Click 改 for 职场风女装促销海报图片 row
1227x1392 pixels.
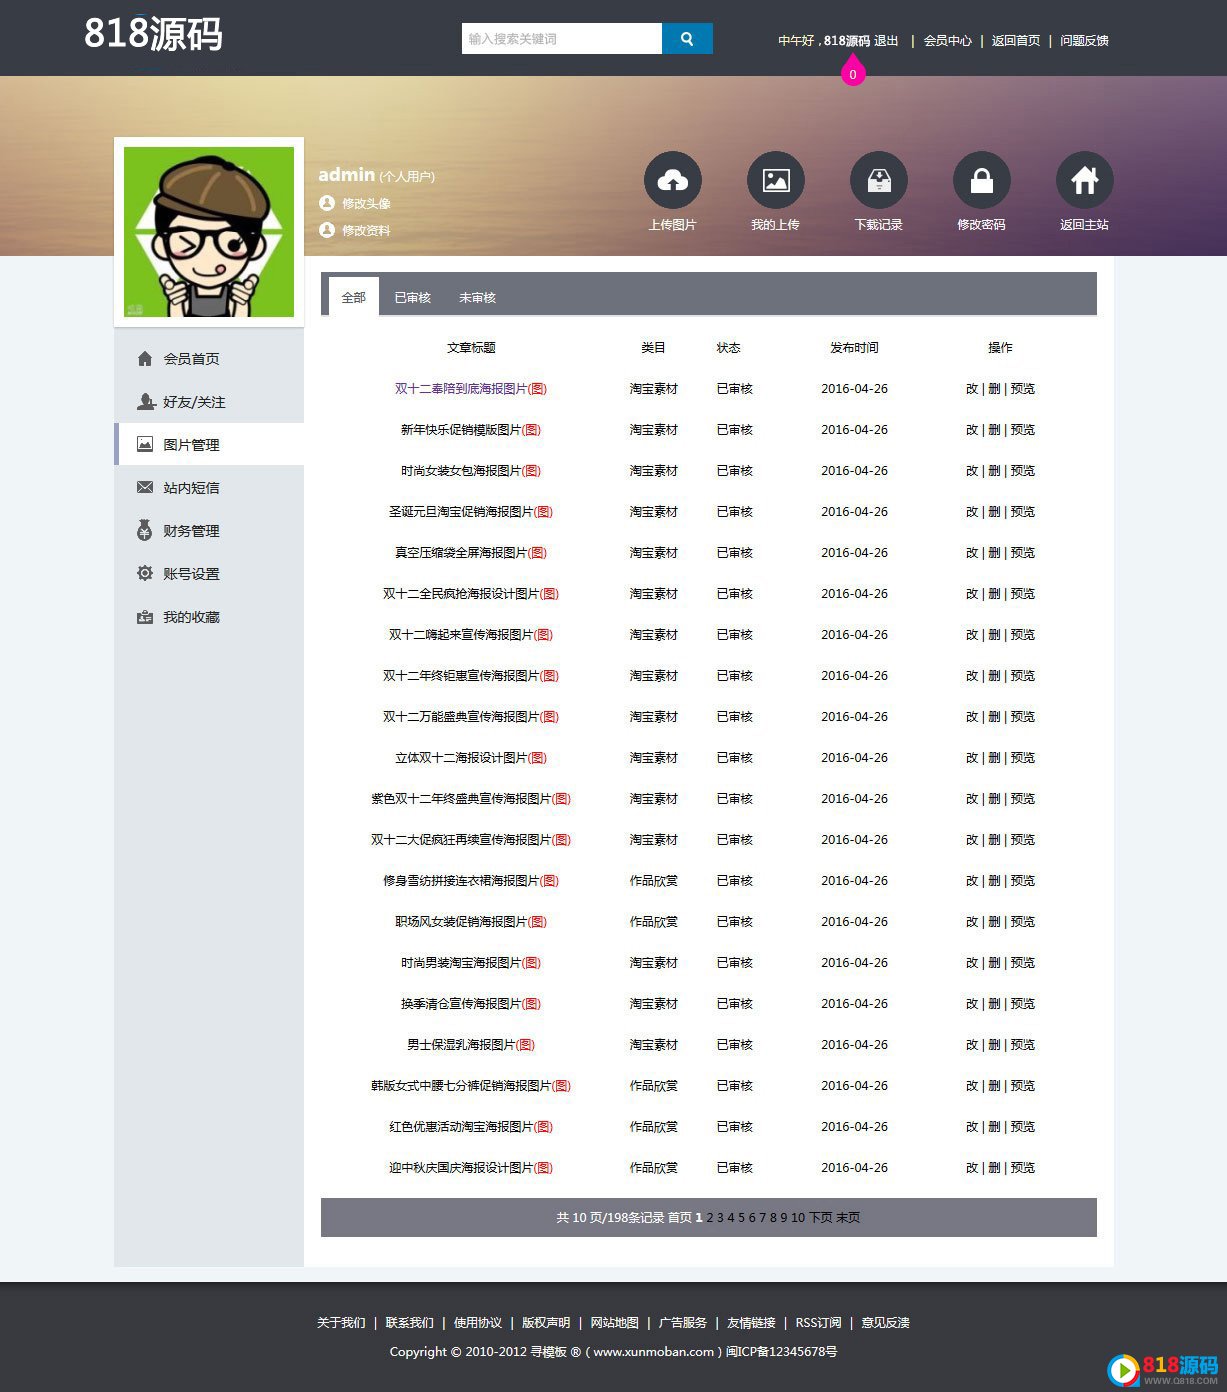[x=972, y=921]
